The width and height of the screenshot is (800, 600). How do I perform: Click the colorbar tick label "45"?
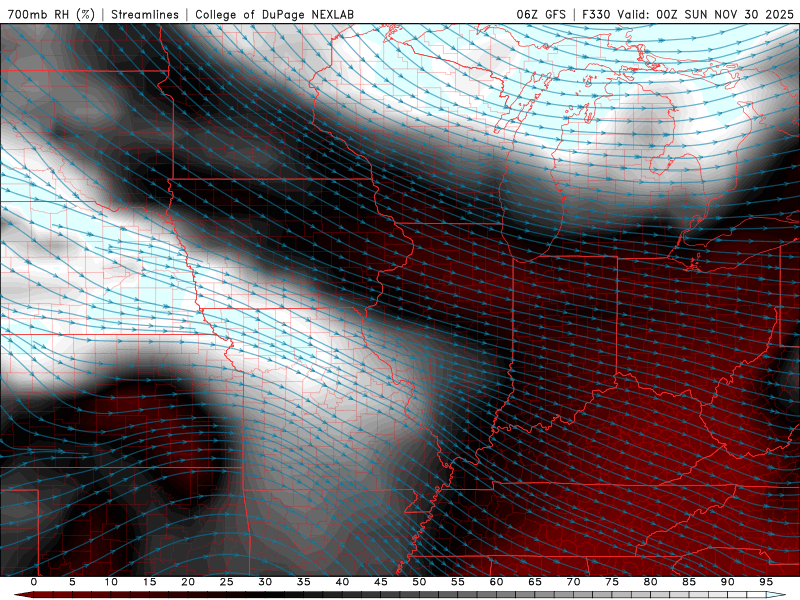(381, 582)
